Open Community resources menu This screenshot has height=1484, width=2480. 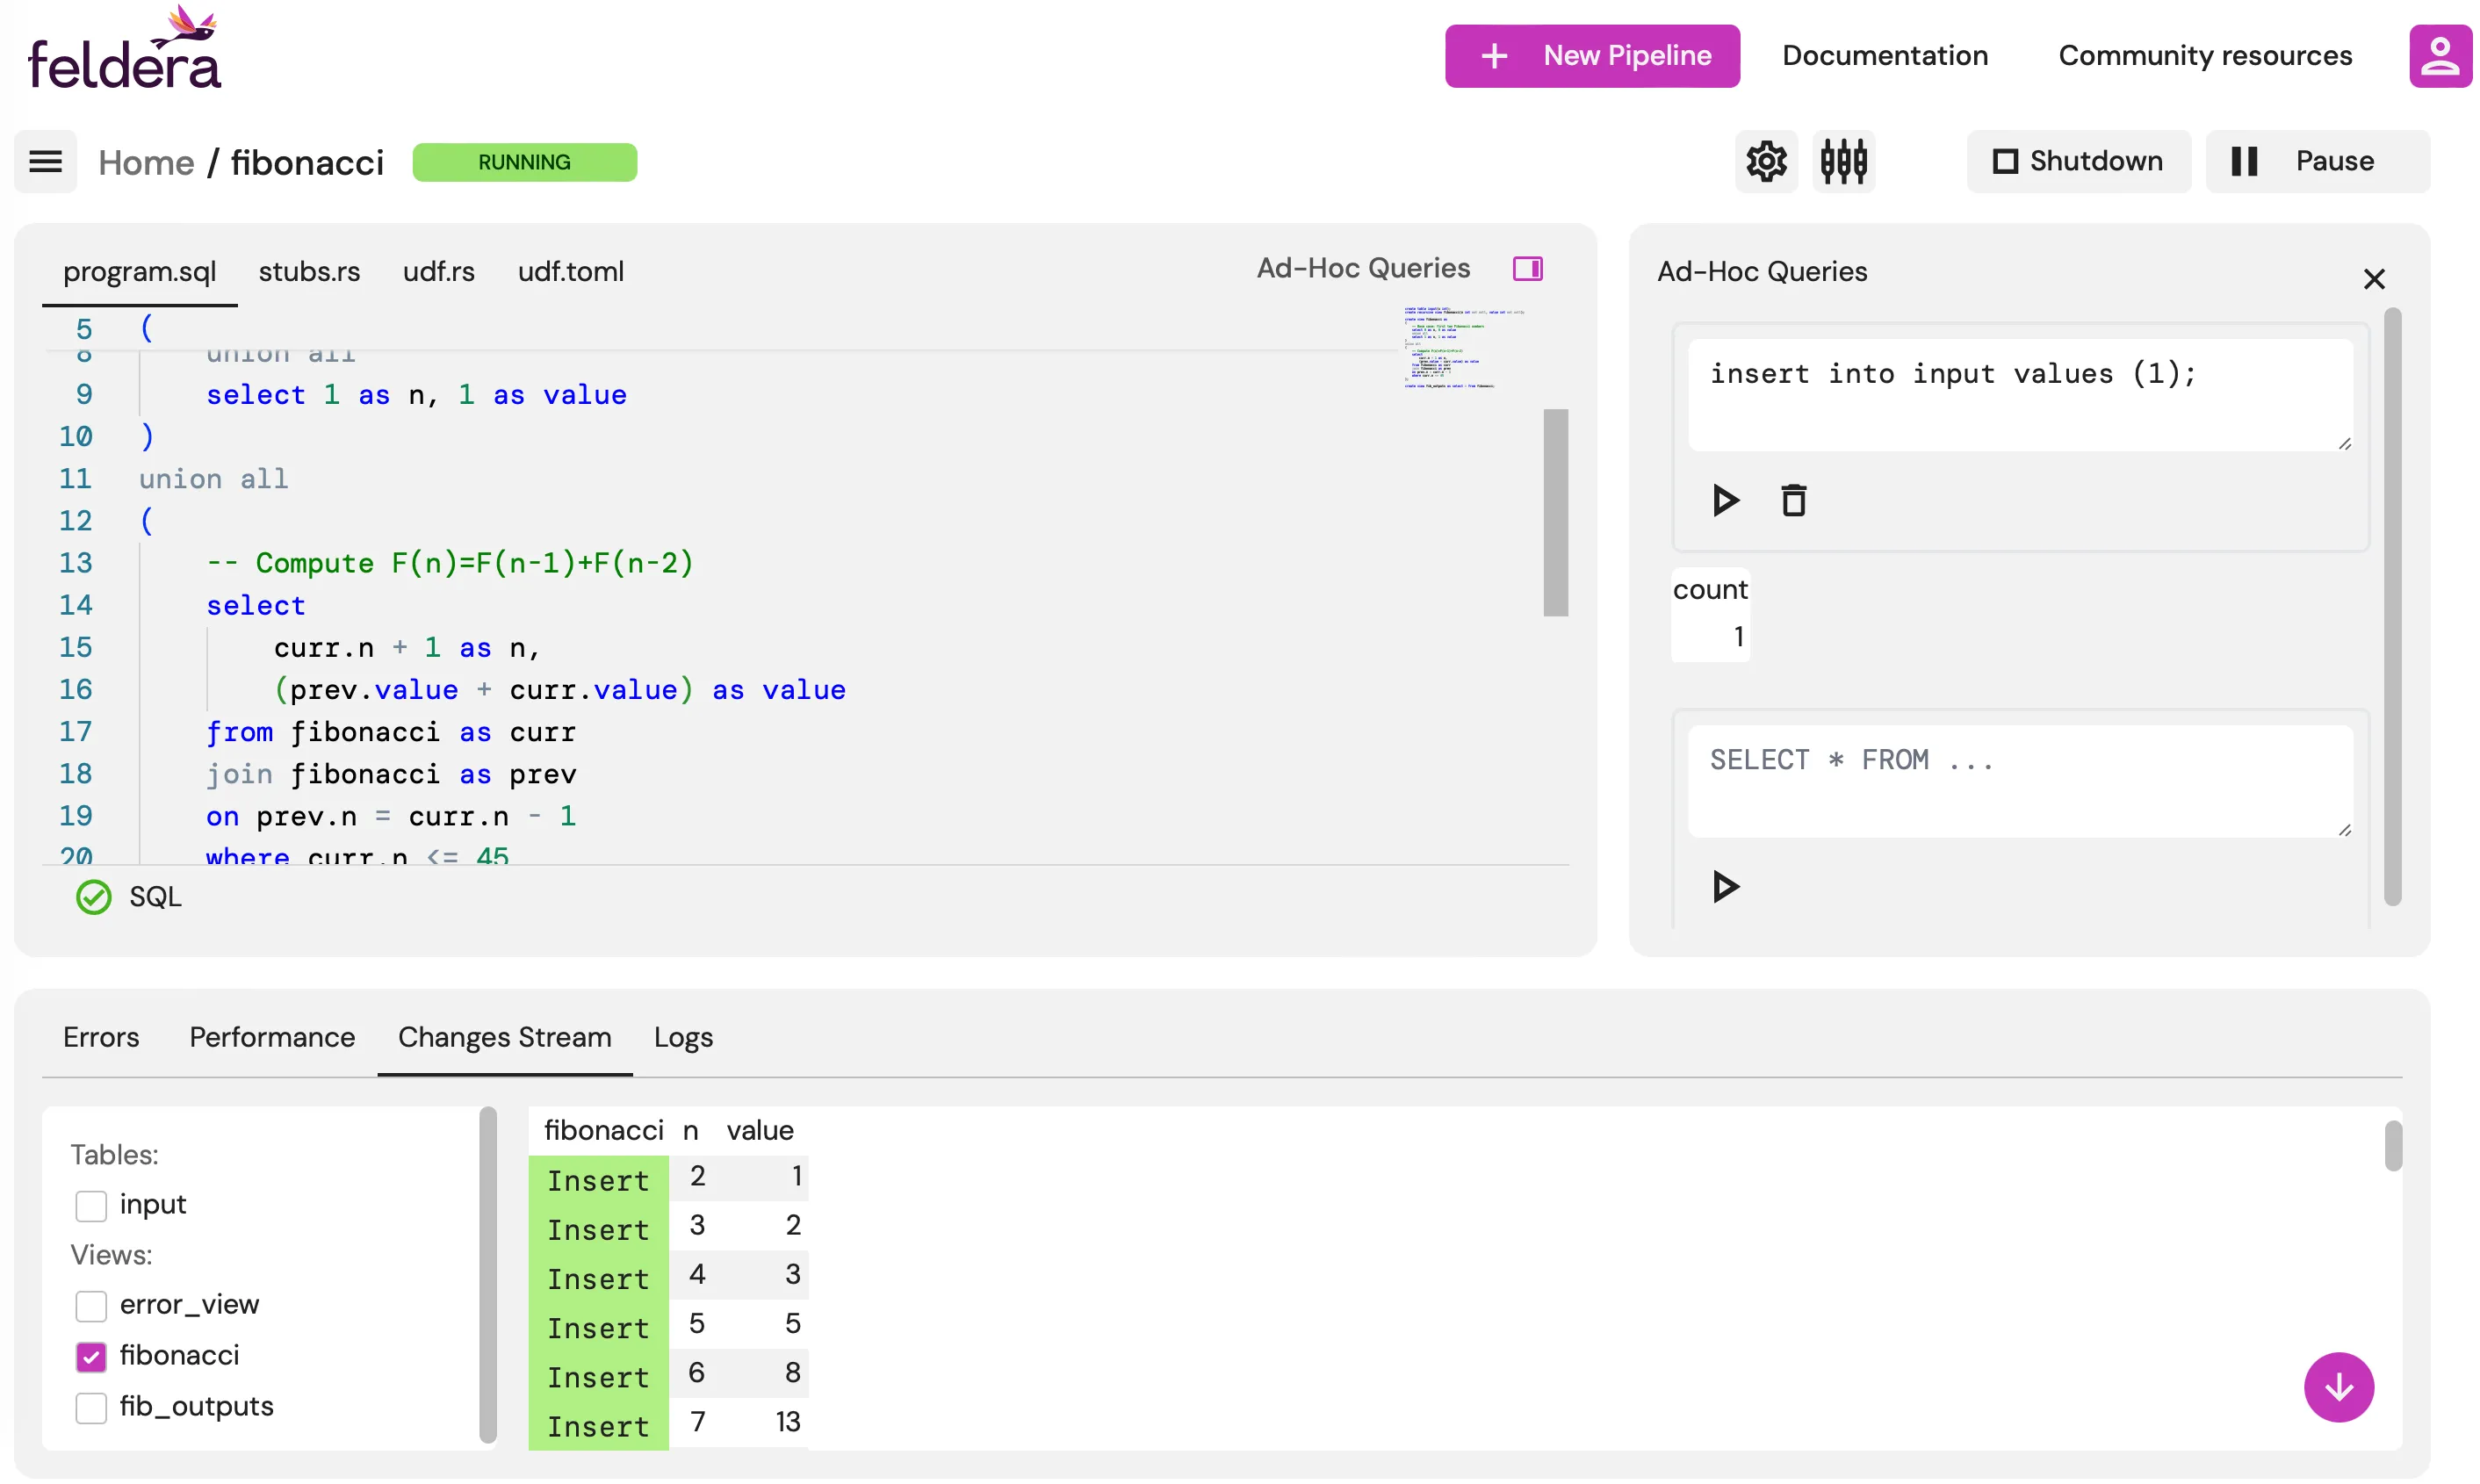(2205, 56)
